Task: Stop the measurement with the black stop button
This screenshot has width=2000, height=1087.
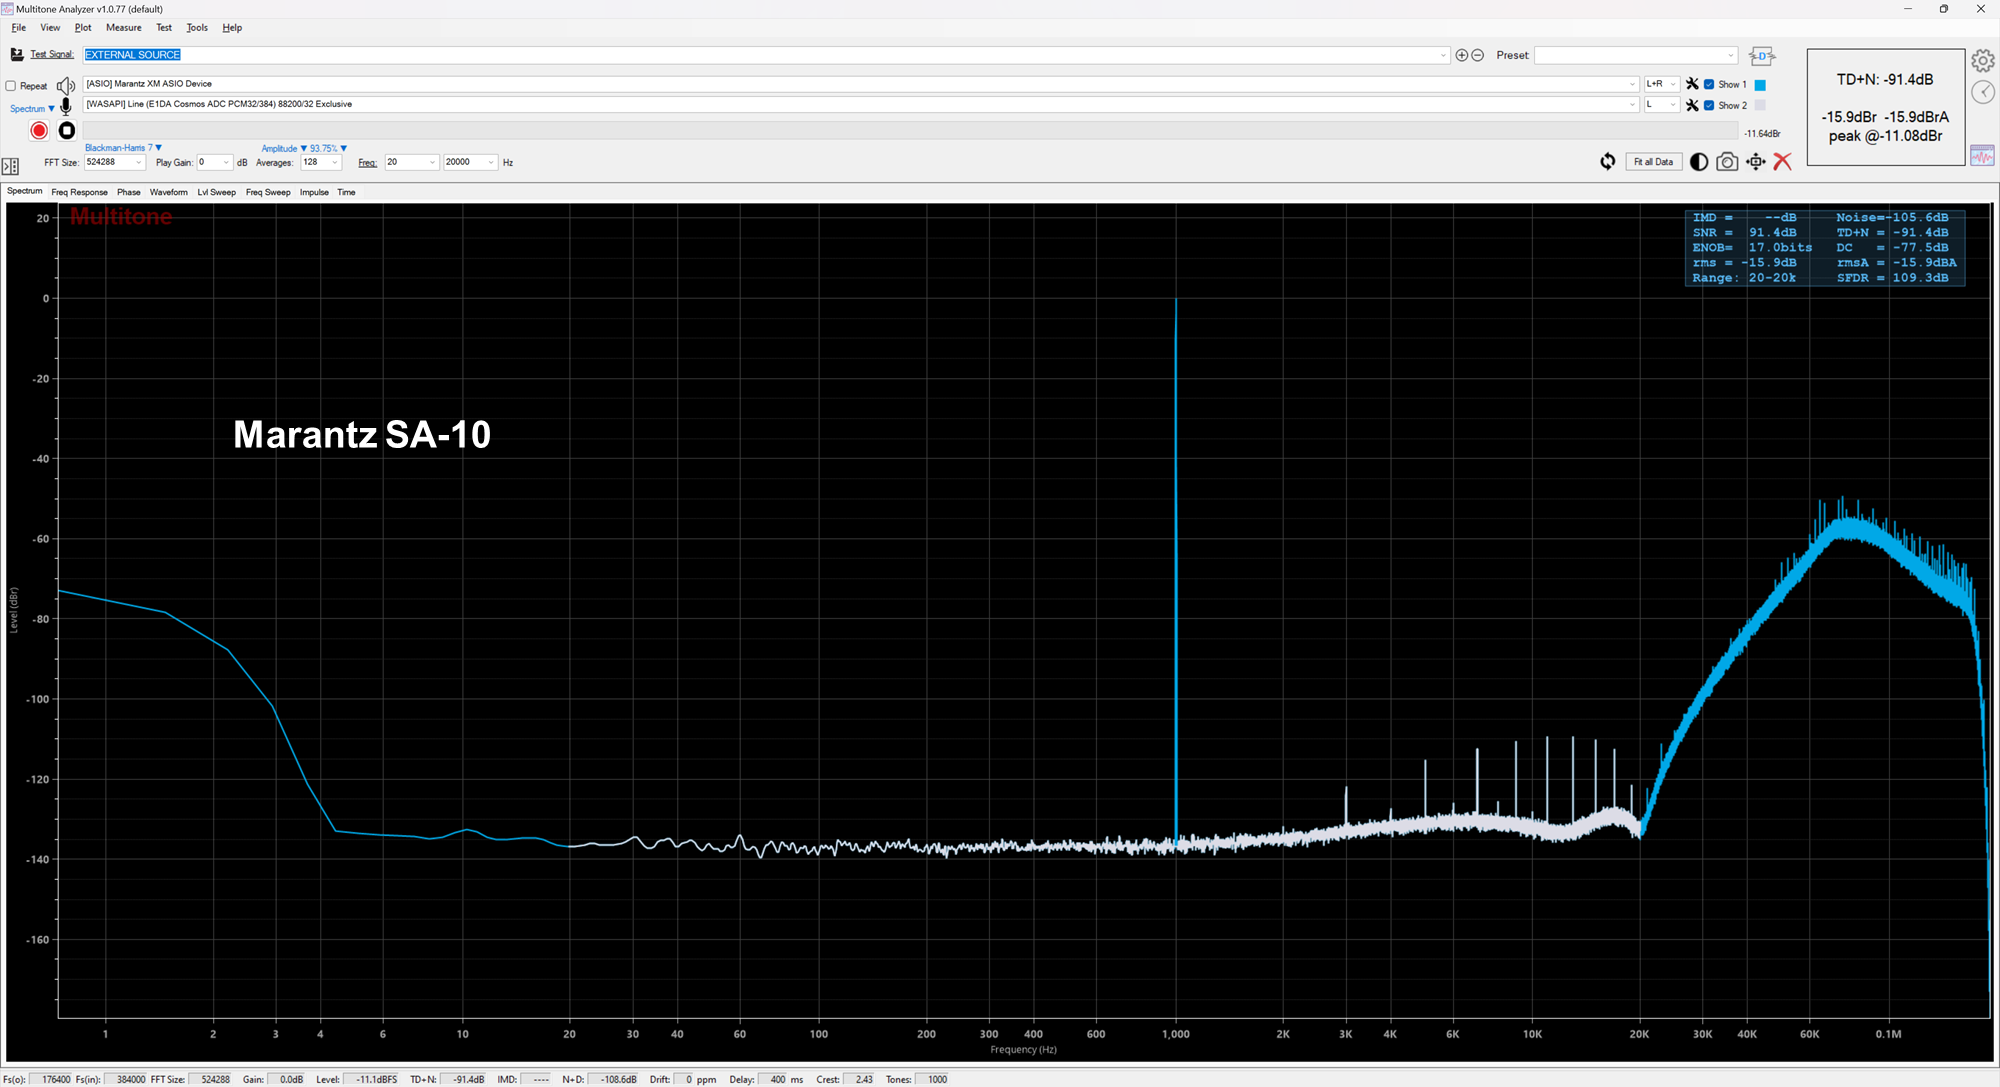Action: [67, 131]
